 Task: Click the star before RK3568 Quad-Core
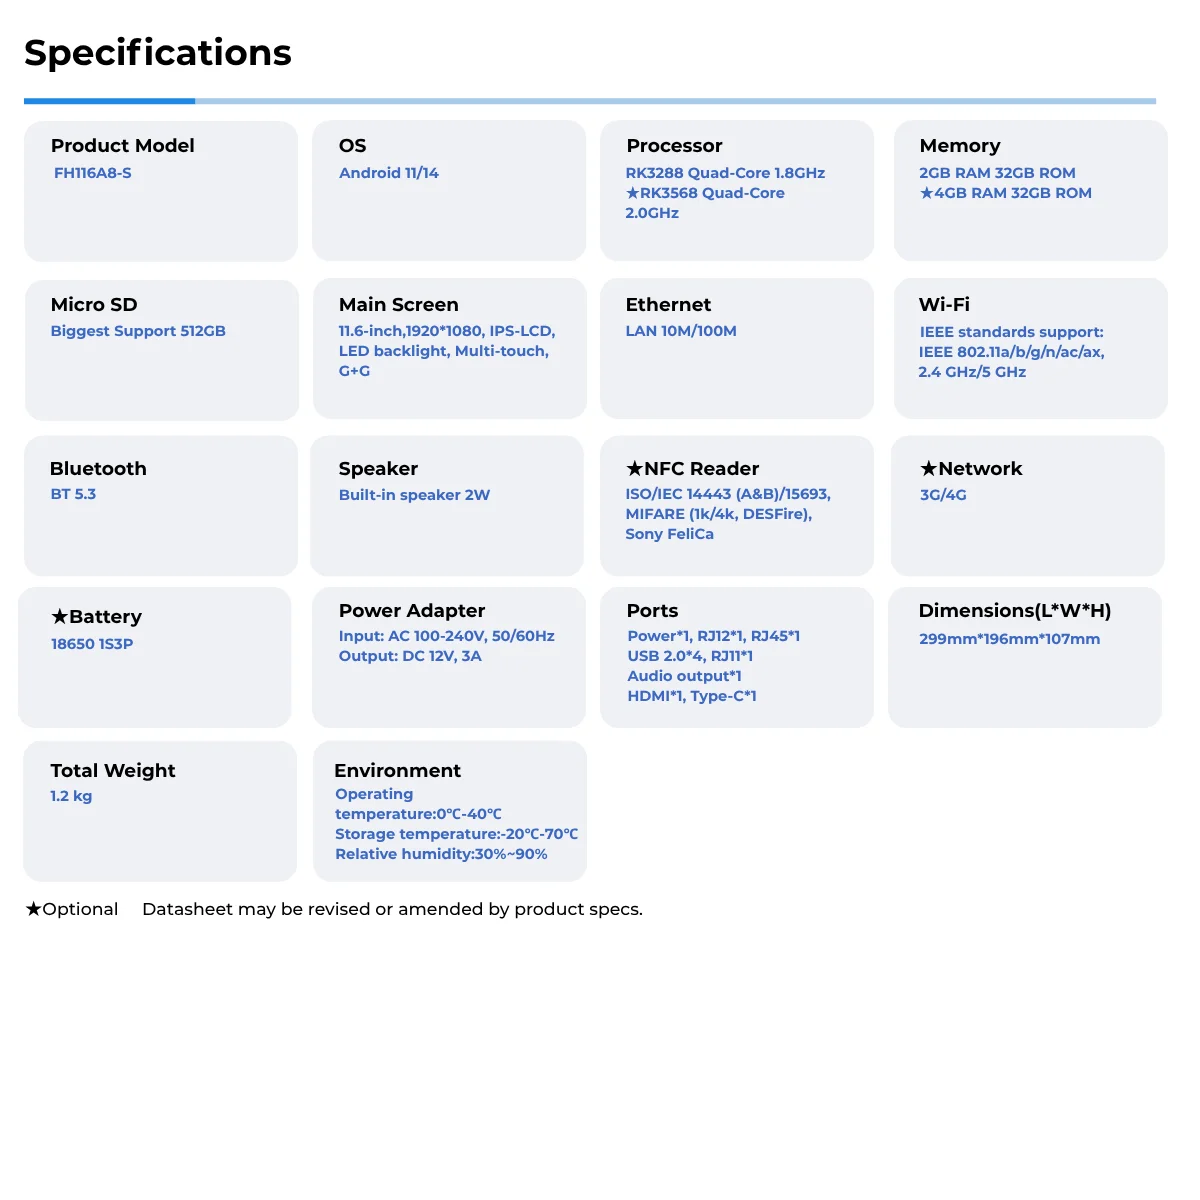click(632, 193)
